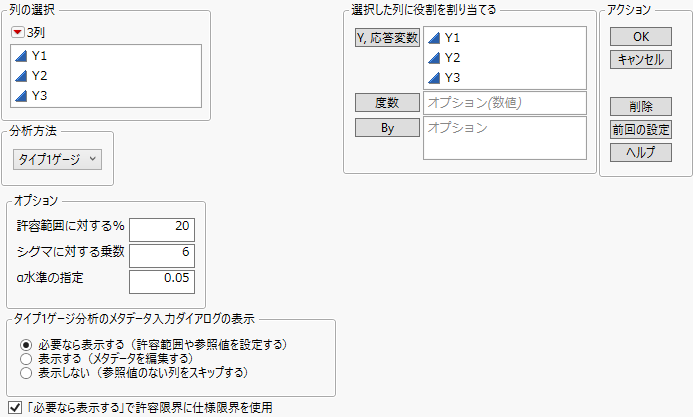
Task: Click the Y3 continuous icon in column list
Action: 23,95
